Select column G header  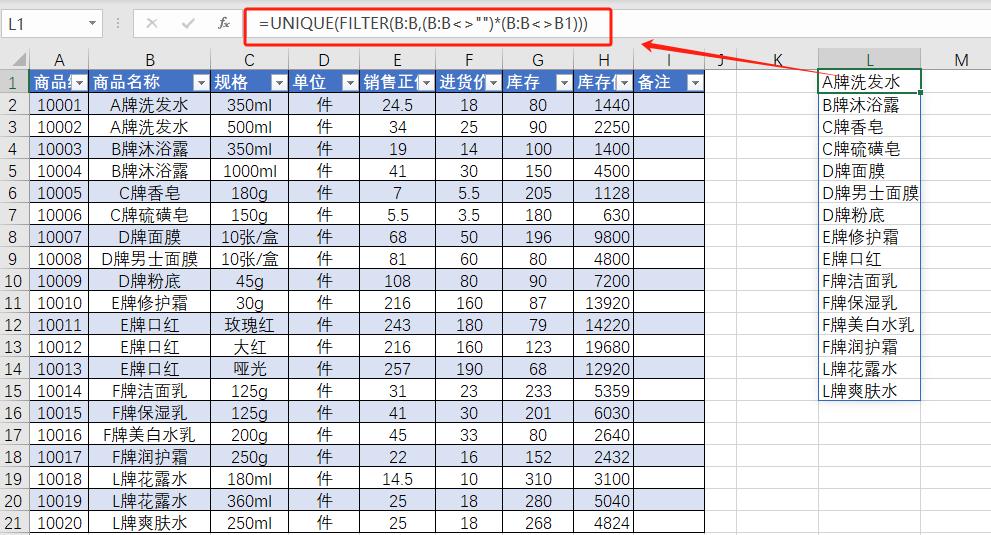pyautogui.click(x=538, y=60)
